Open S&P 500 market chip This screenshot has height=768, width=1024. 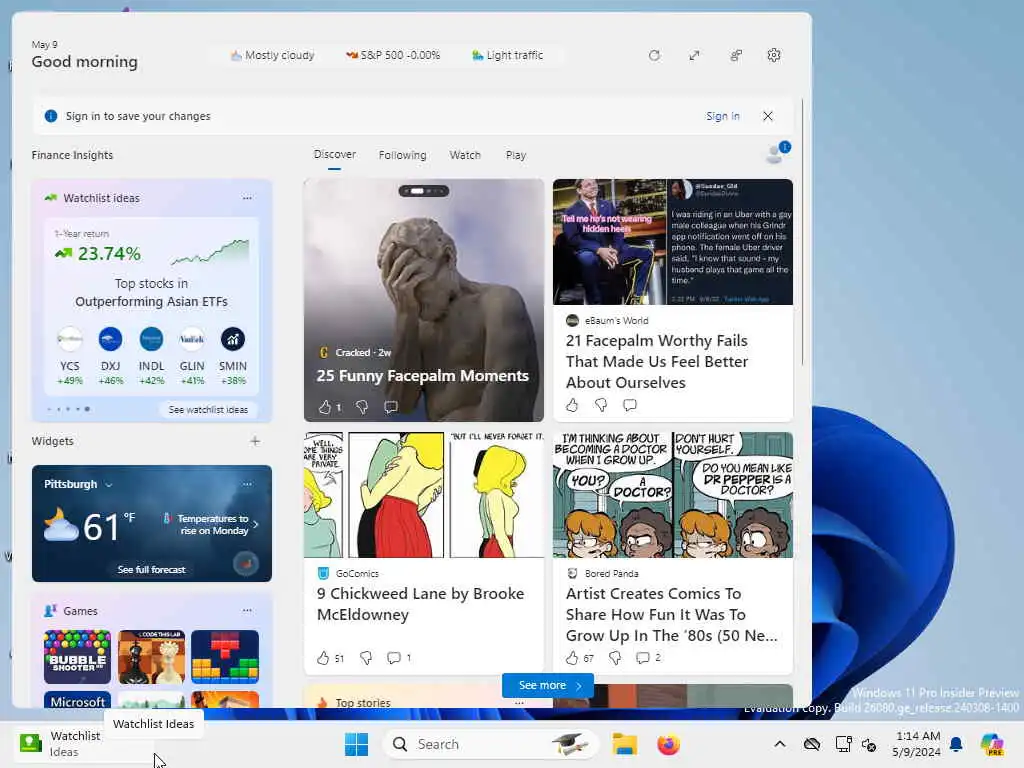click(392, 56)
